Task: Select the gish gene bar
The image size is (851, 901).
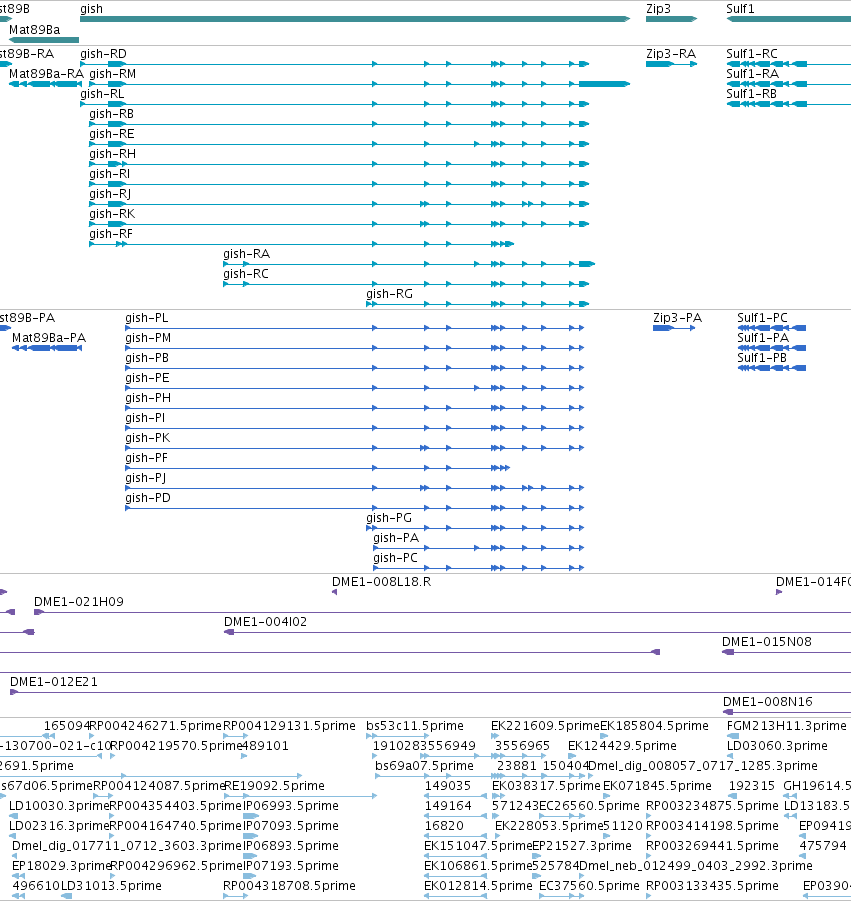Action: [x=355, y=19]
